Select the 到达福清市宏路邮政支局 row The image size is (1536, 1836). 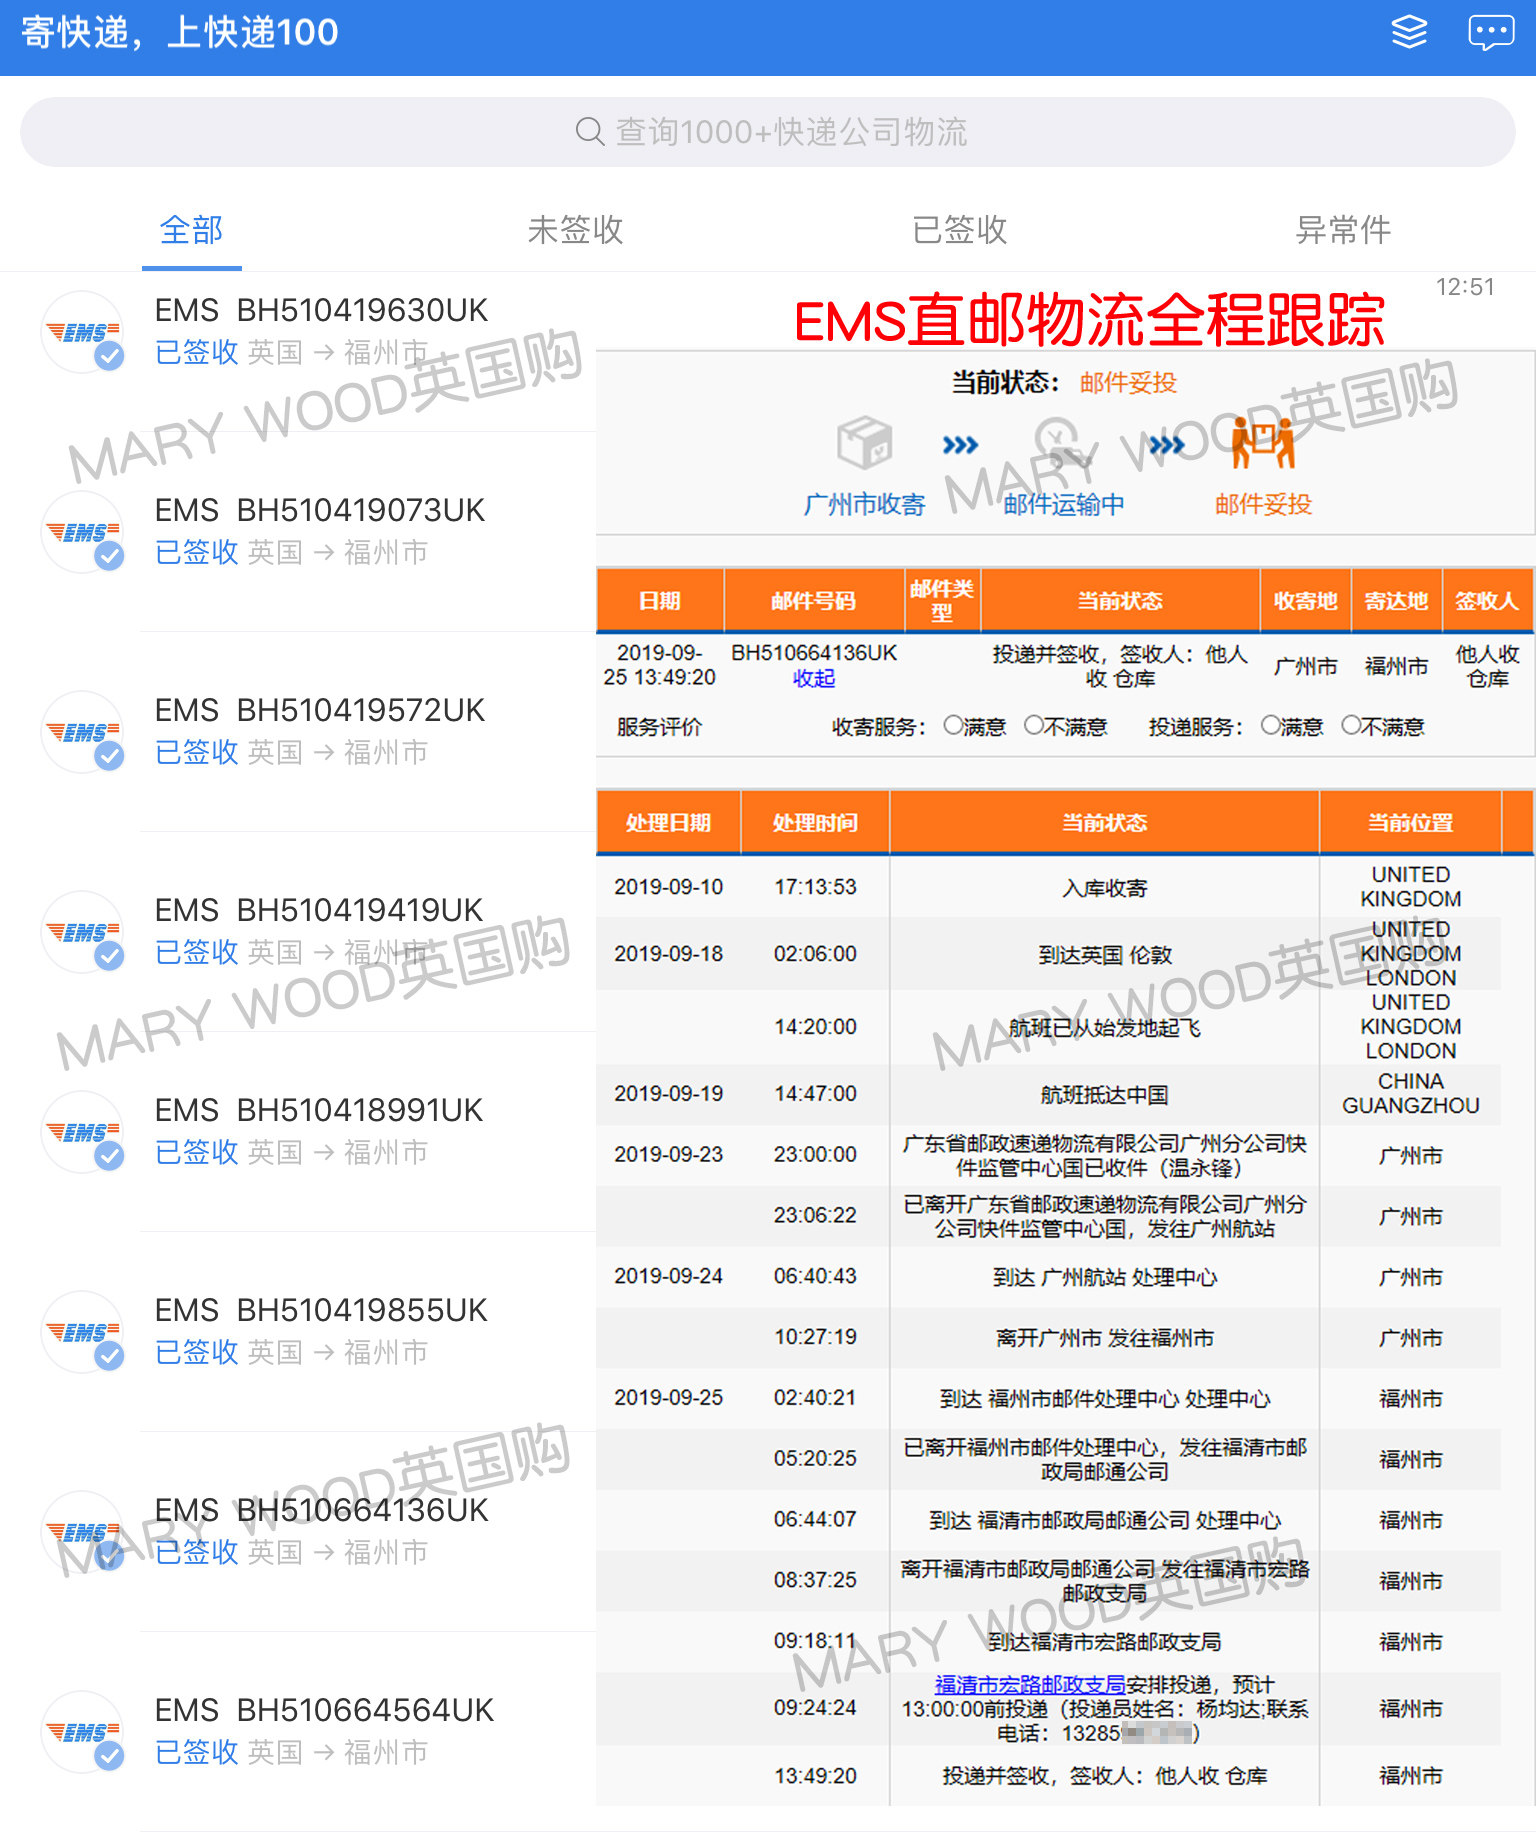pos(1049,1641)
